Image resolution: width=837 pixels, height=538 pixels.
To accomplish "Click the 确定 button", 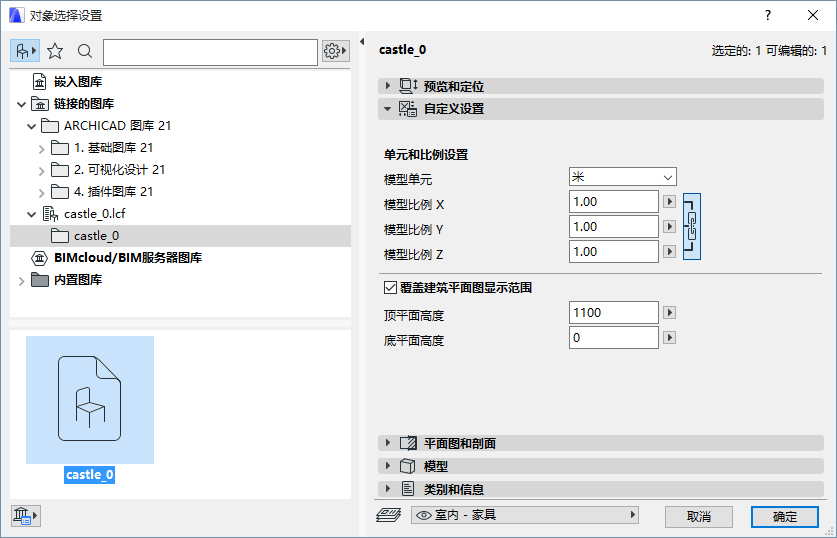I will click(x=785, y=516).
